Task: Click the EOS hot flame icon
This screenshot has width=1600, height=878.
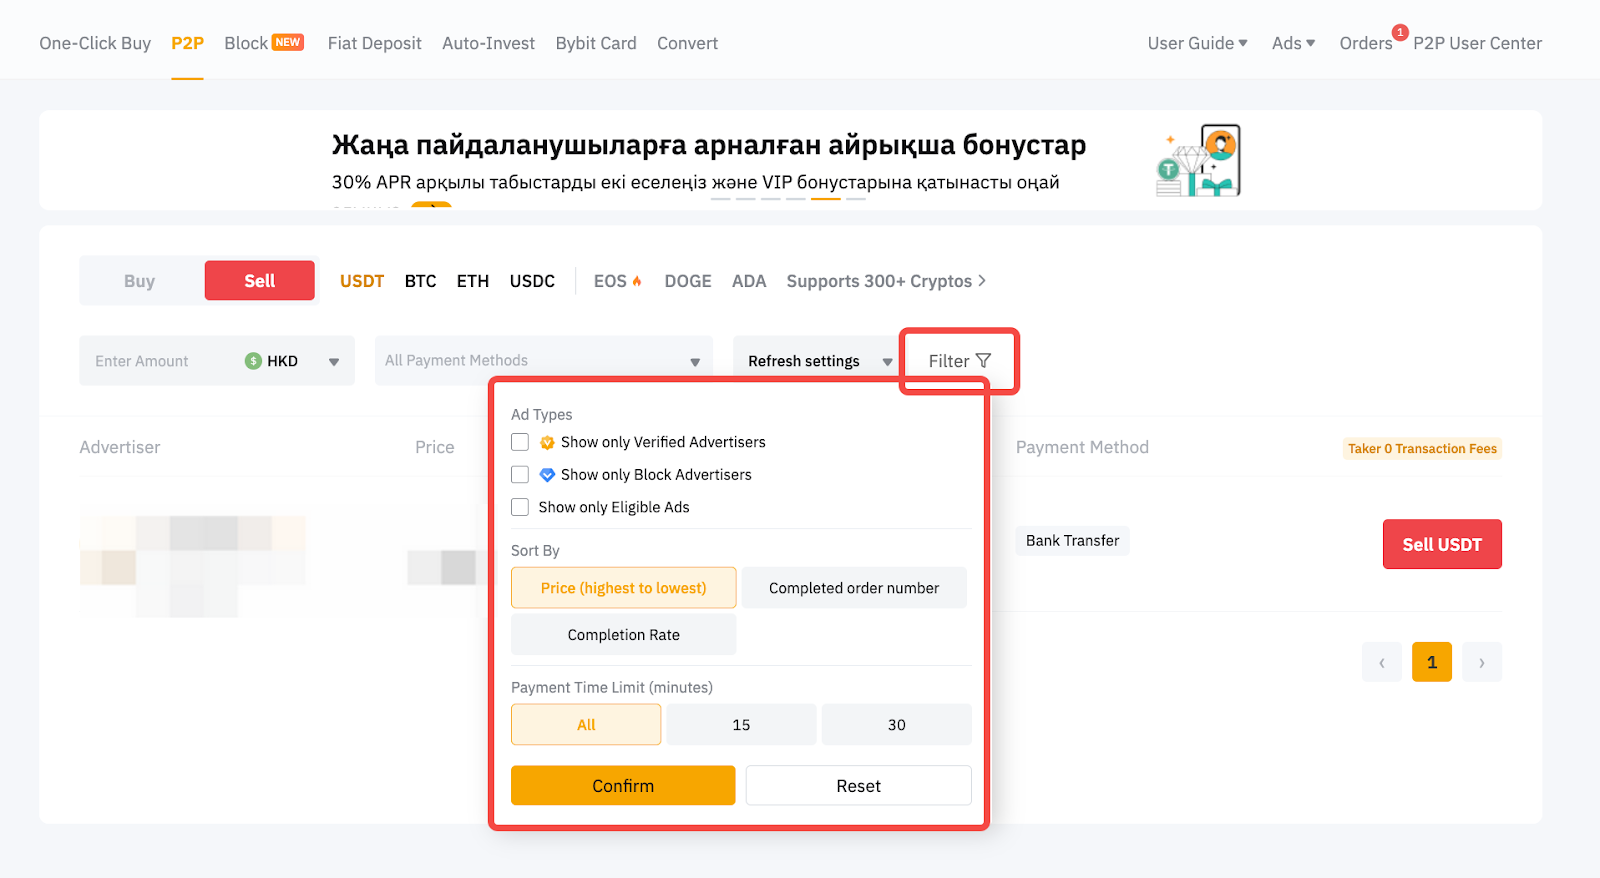Action: coord(637,281)
